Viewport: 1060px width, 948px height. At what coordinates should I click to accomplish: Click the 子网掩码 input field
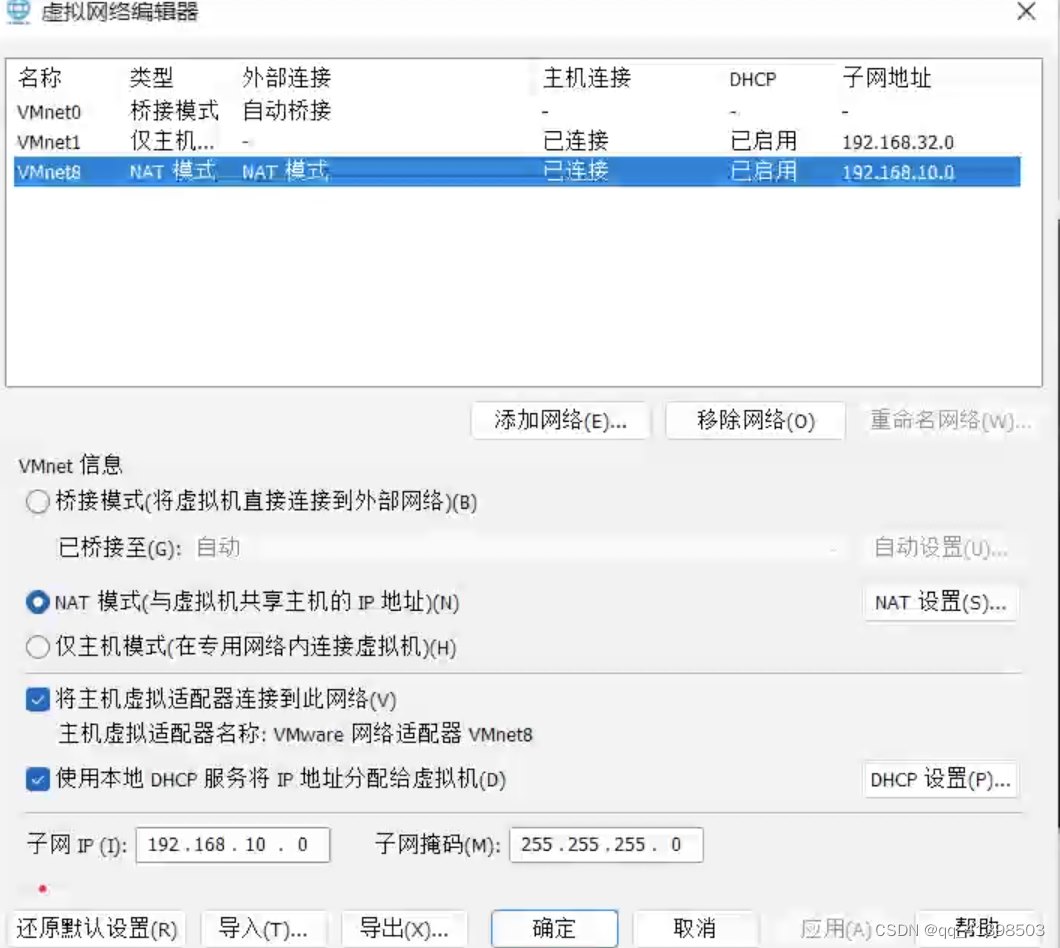(606, 845)
